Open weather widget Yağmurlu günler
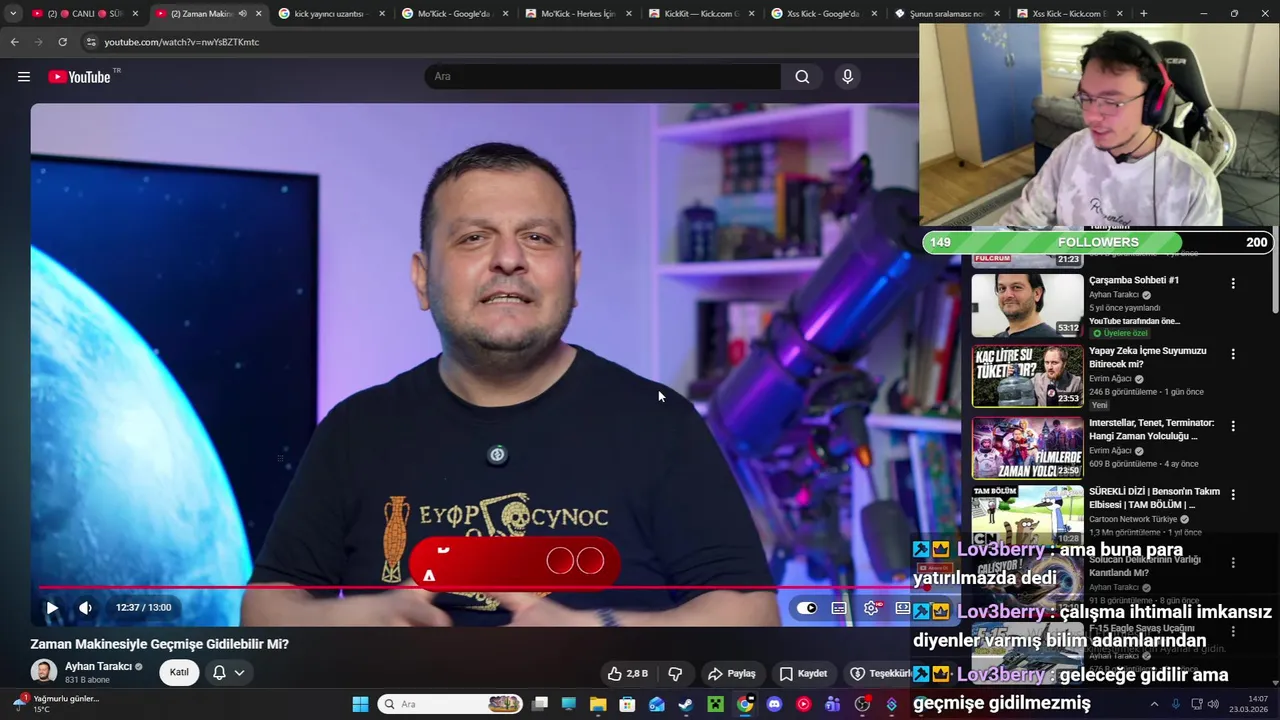 click(x=57, y=703)
